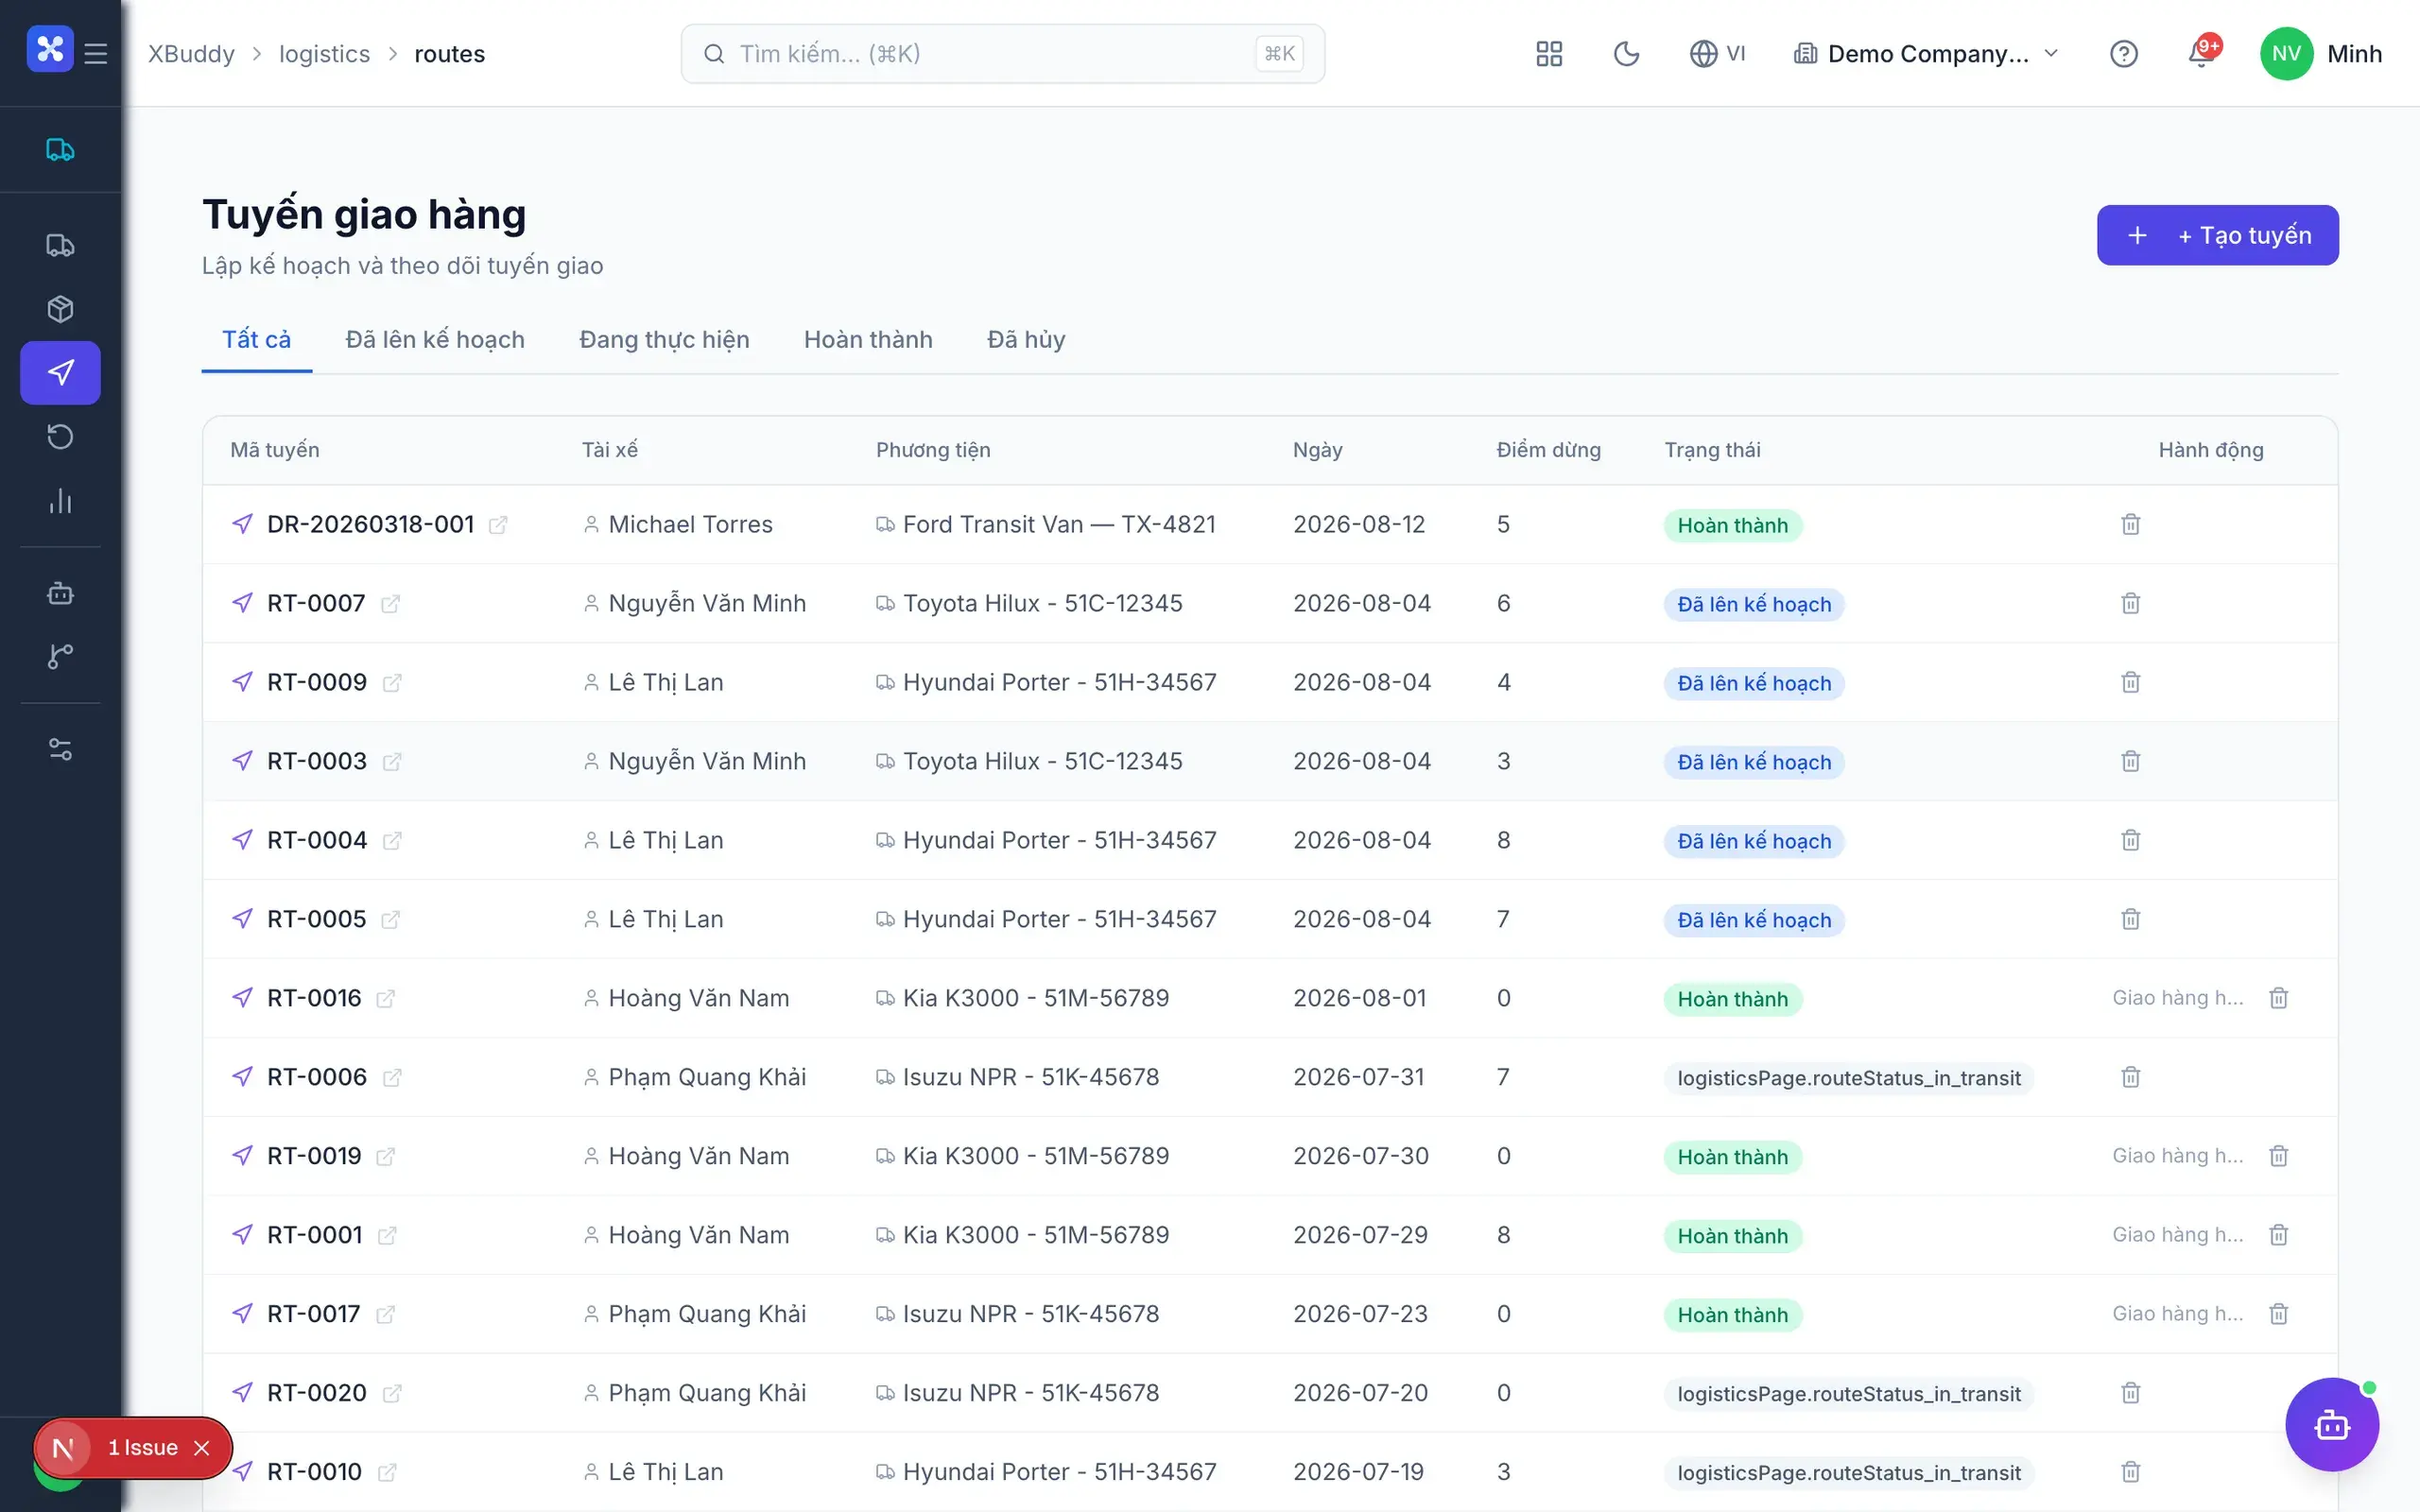Open the 1 Issue indicator

142,1447
